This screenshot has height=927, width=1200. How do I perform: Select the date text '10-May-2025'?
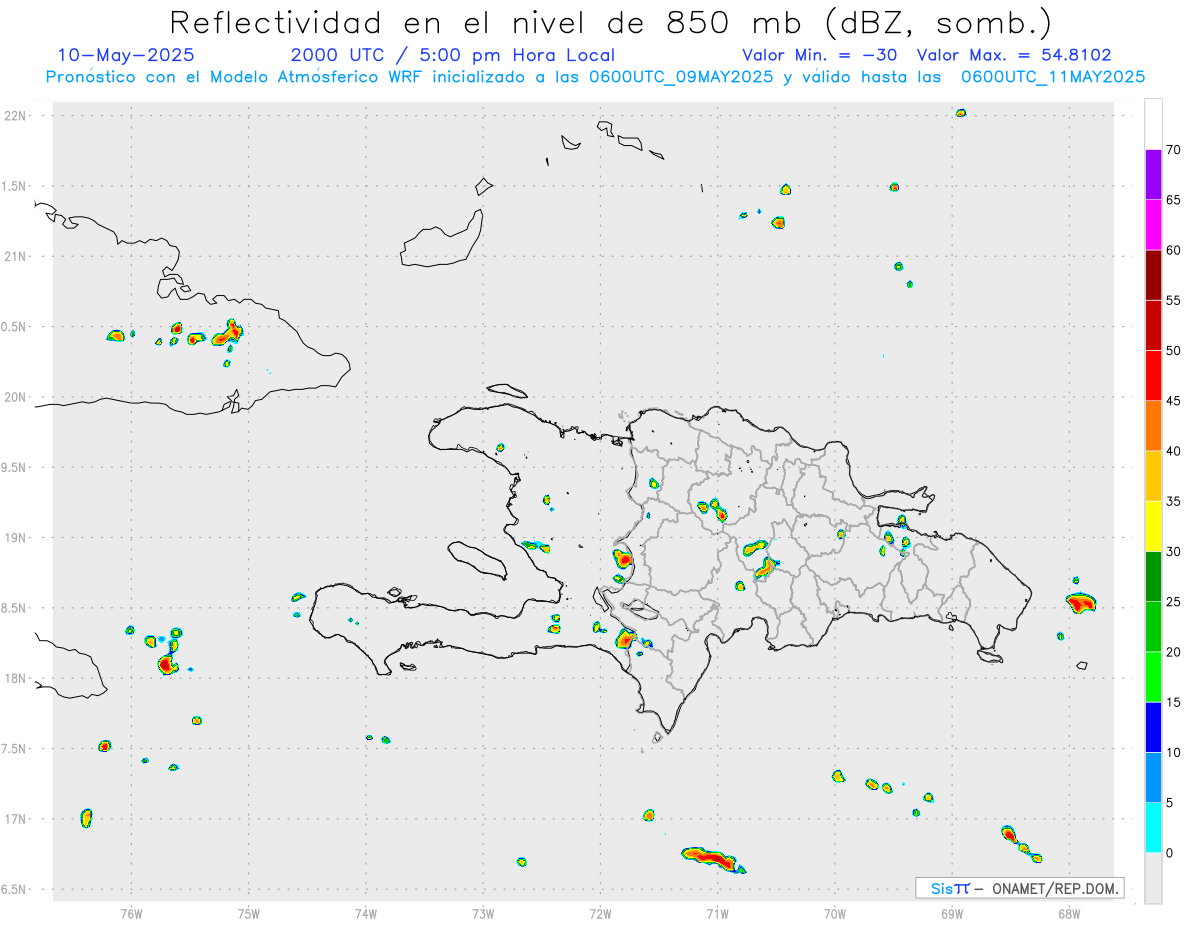click(x=126, y=55)
